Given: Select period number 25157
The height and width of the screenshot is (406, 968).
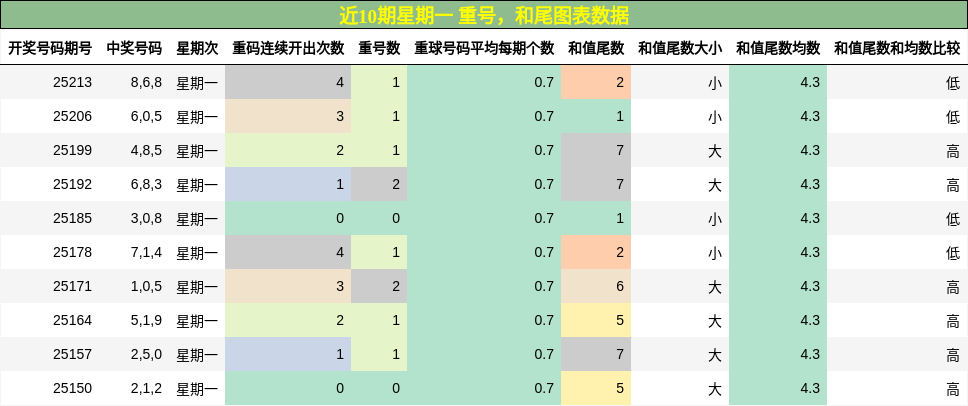Looking at the screenshot, I should click(72, 354).
